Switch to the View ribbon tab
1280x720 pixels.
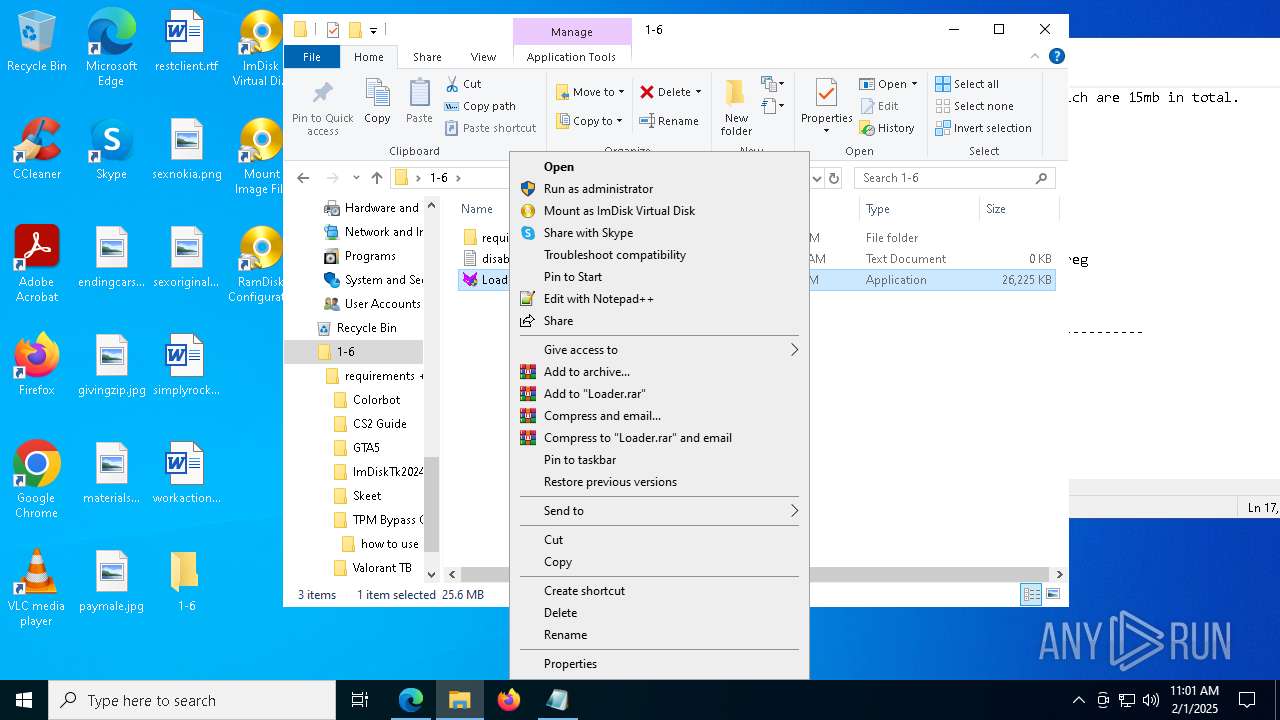[483, 57]
